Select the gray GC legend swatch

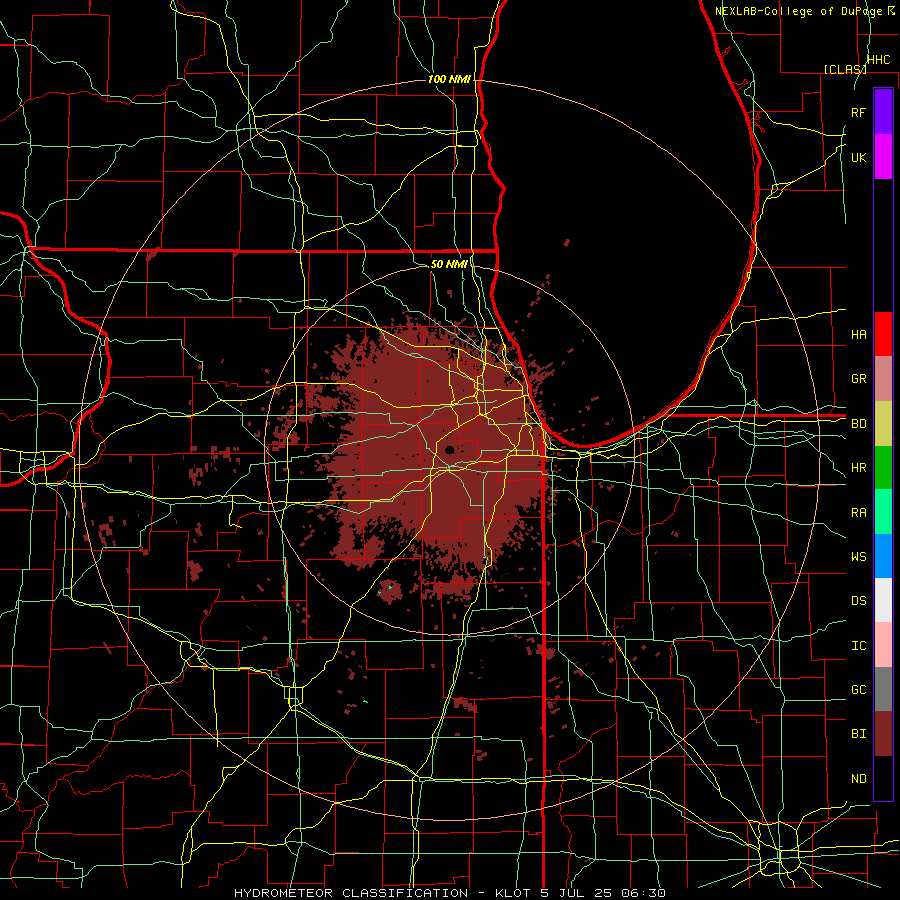point(883,689)
